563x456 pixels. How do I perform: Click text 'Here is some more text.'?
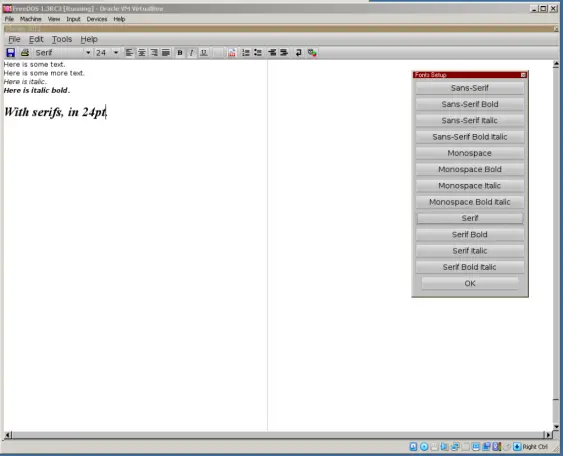pyautogui.click(x=44, y=73)
